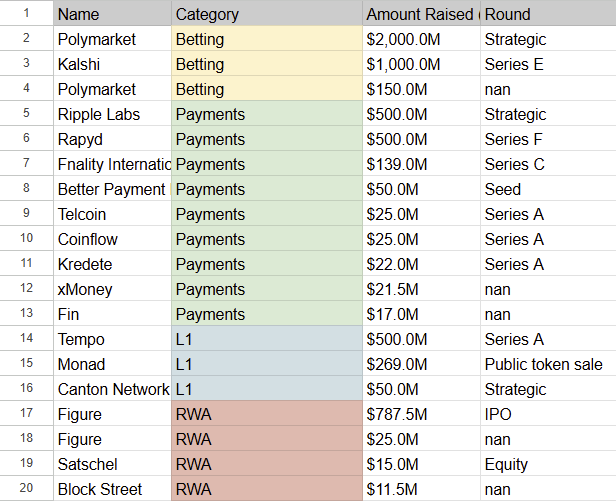This screenshot has width=616, height=501.
Task: Click the Series E round cell
Action: tap(547, 64)
